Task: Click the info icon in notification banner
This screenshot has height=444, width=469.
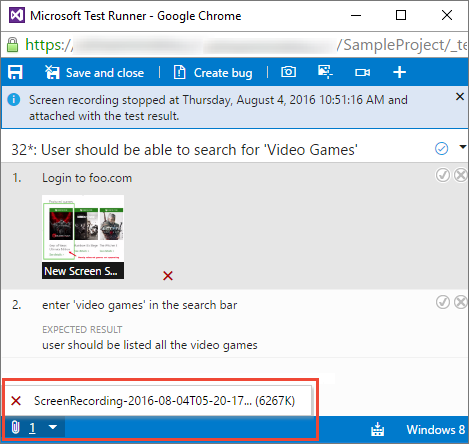Action: [14, 100]
